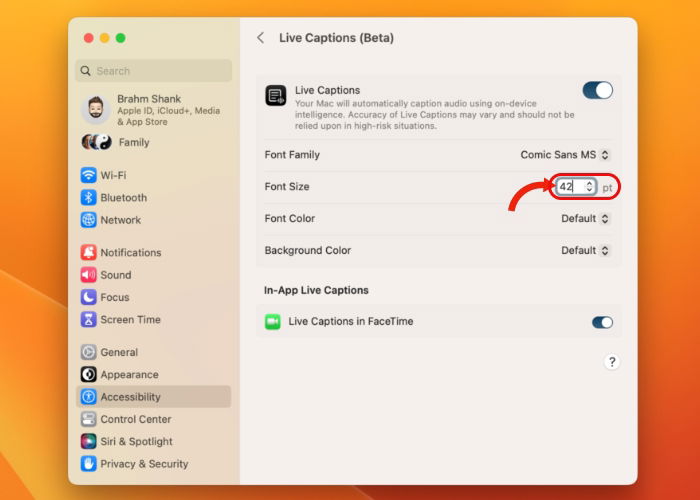Click the Privacy & Security hand icon
This screenshot has height=500, width=700.
point(88,463)
